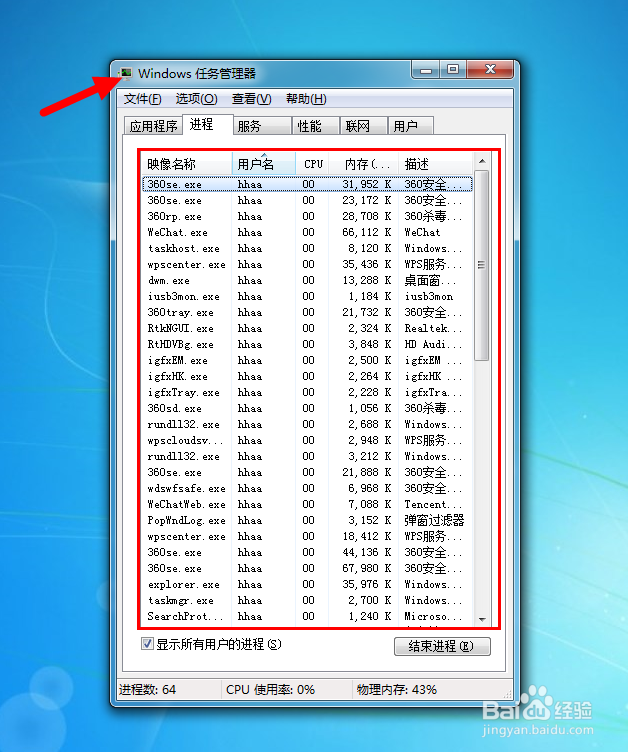Open the 查看(V) menu
Viewport: 628px width, 752px height.
click(x=252, y=99)
